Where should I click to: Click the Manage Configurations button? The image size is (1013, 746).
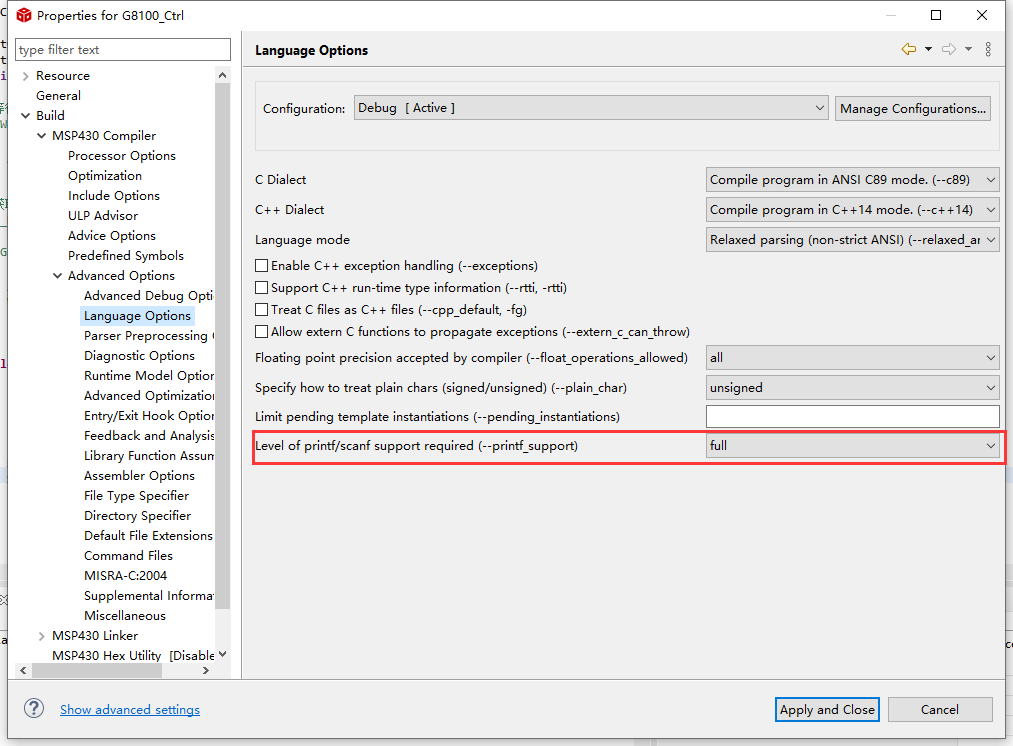[x=913, y=108]
